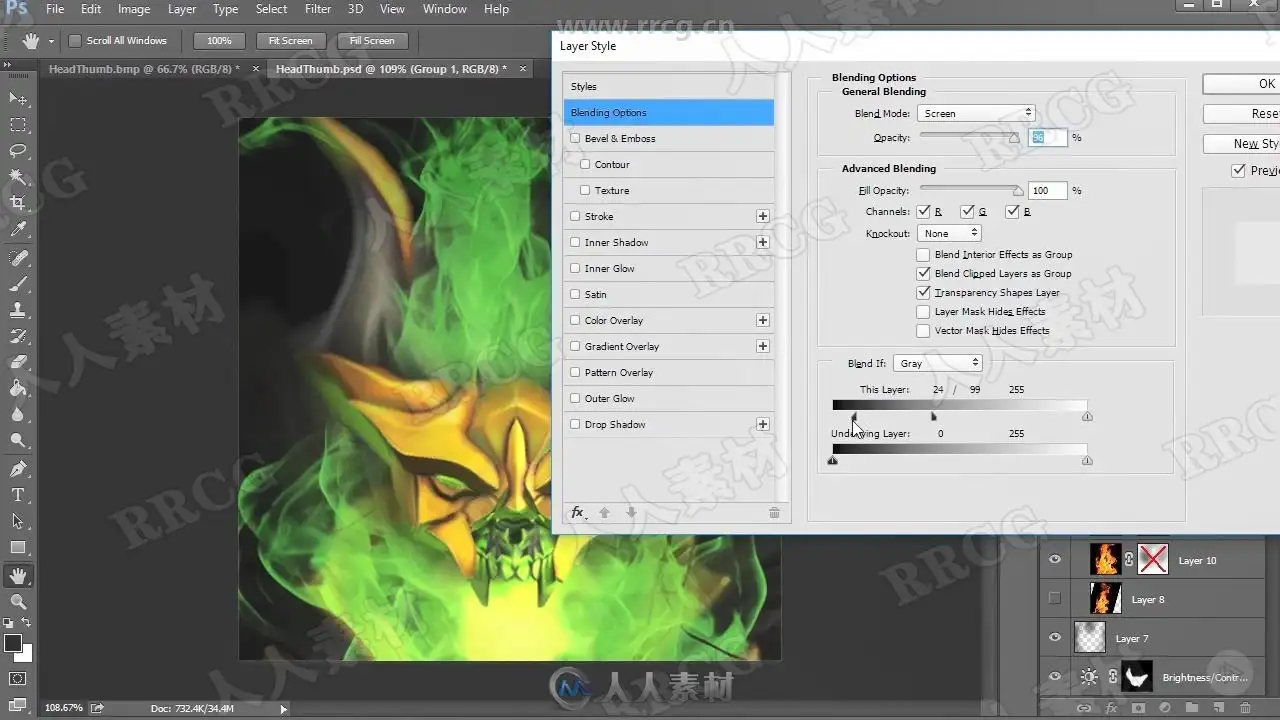Select the Crop tool
Viewport: 1280px width, 720px height.
(x=18, y=203)
